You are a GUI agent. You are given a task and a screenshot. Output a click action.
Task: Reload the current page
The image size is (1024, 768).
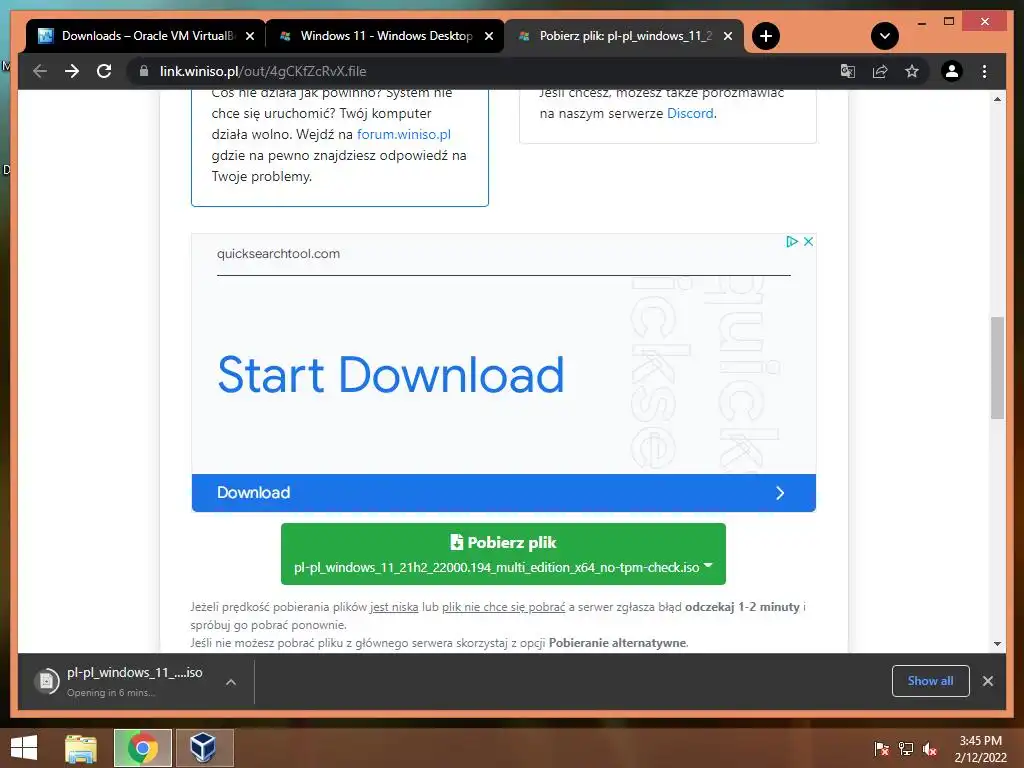tap(104, 71)
